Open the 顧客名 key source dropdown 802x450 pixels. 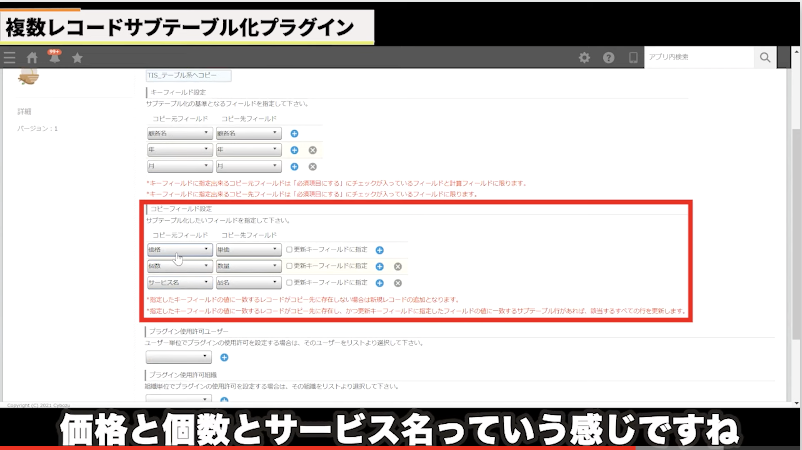(x=179, y=133)
